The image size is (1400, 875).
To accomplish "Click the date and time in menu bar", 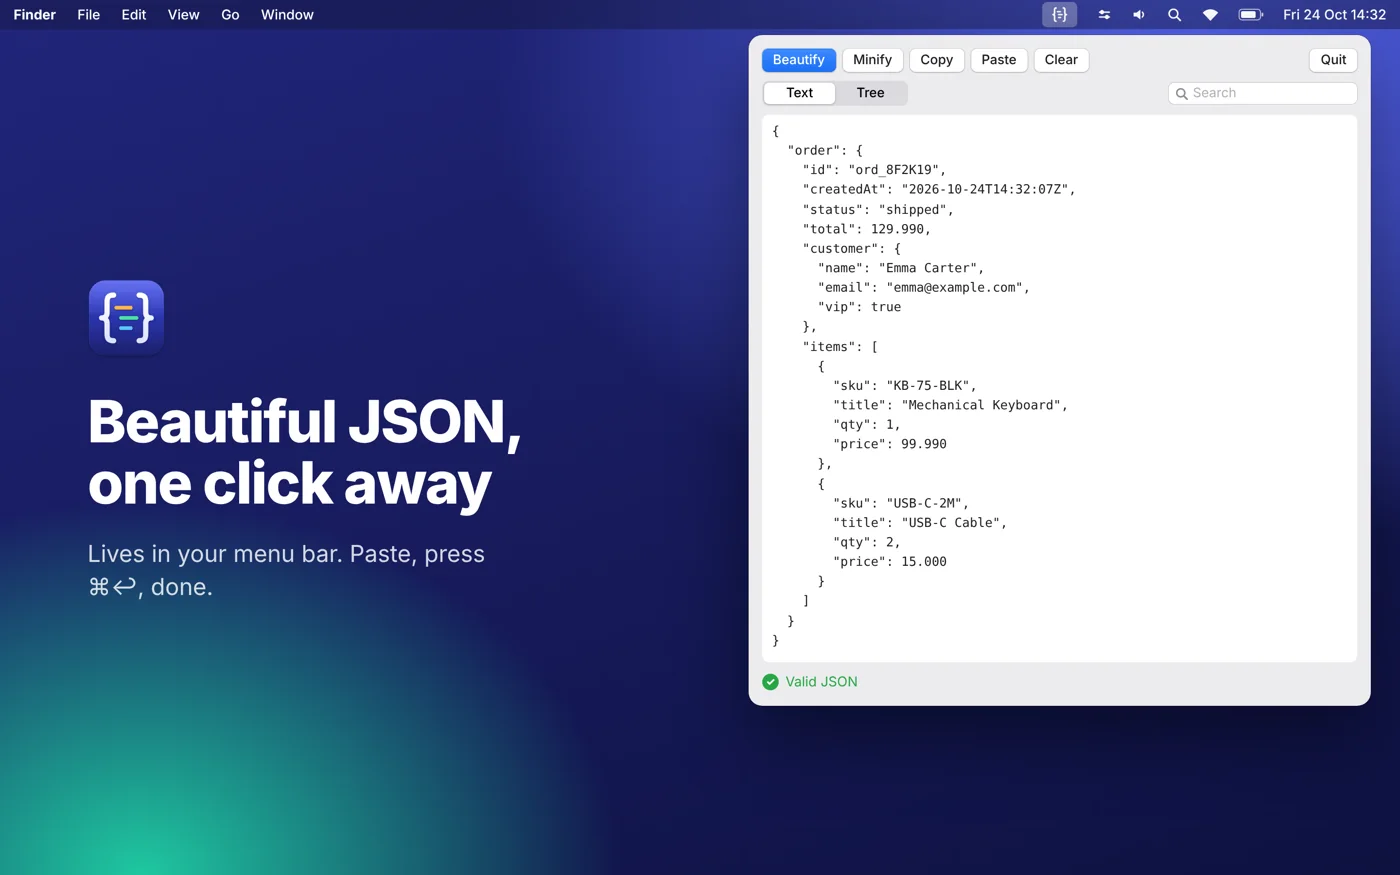I will pos(1334,15).
